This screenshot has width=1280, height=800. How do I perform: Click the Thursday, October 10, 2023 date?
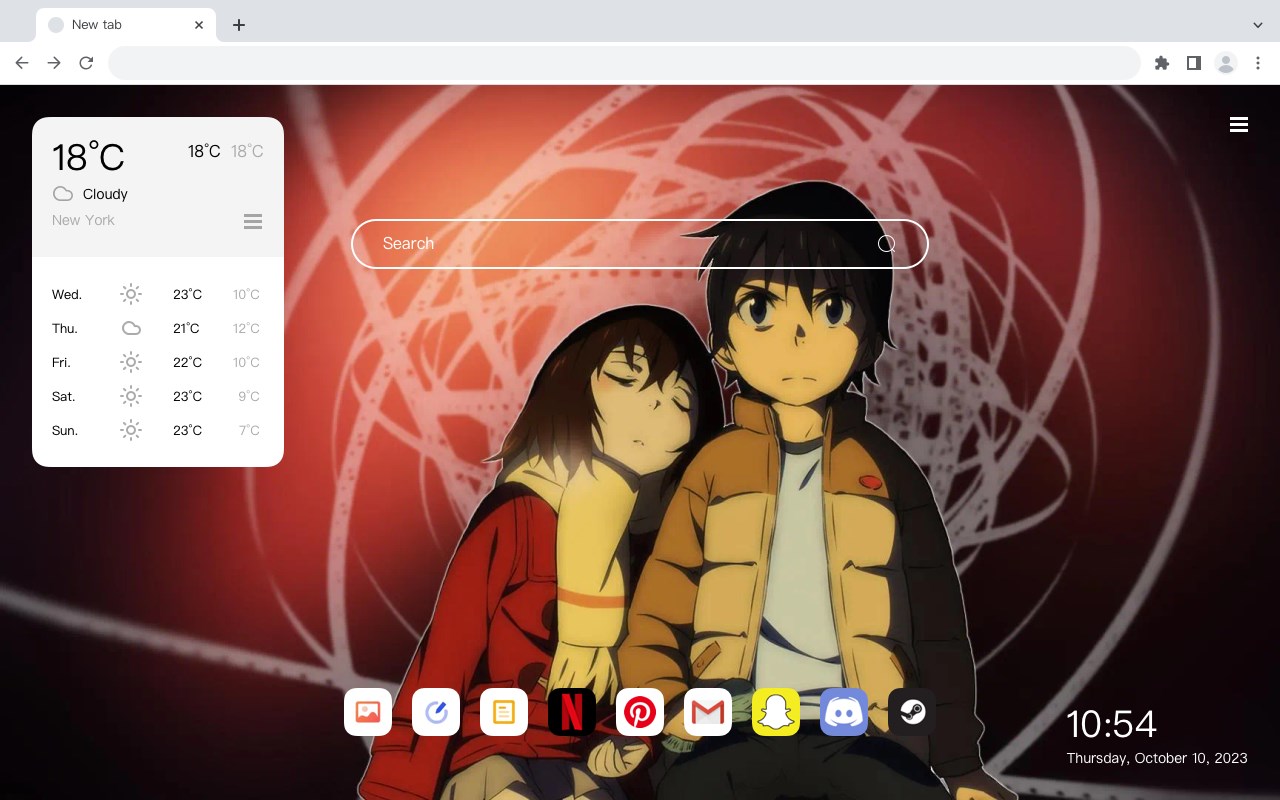tap(1157, 758)
